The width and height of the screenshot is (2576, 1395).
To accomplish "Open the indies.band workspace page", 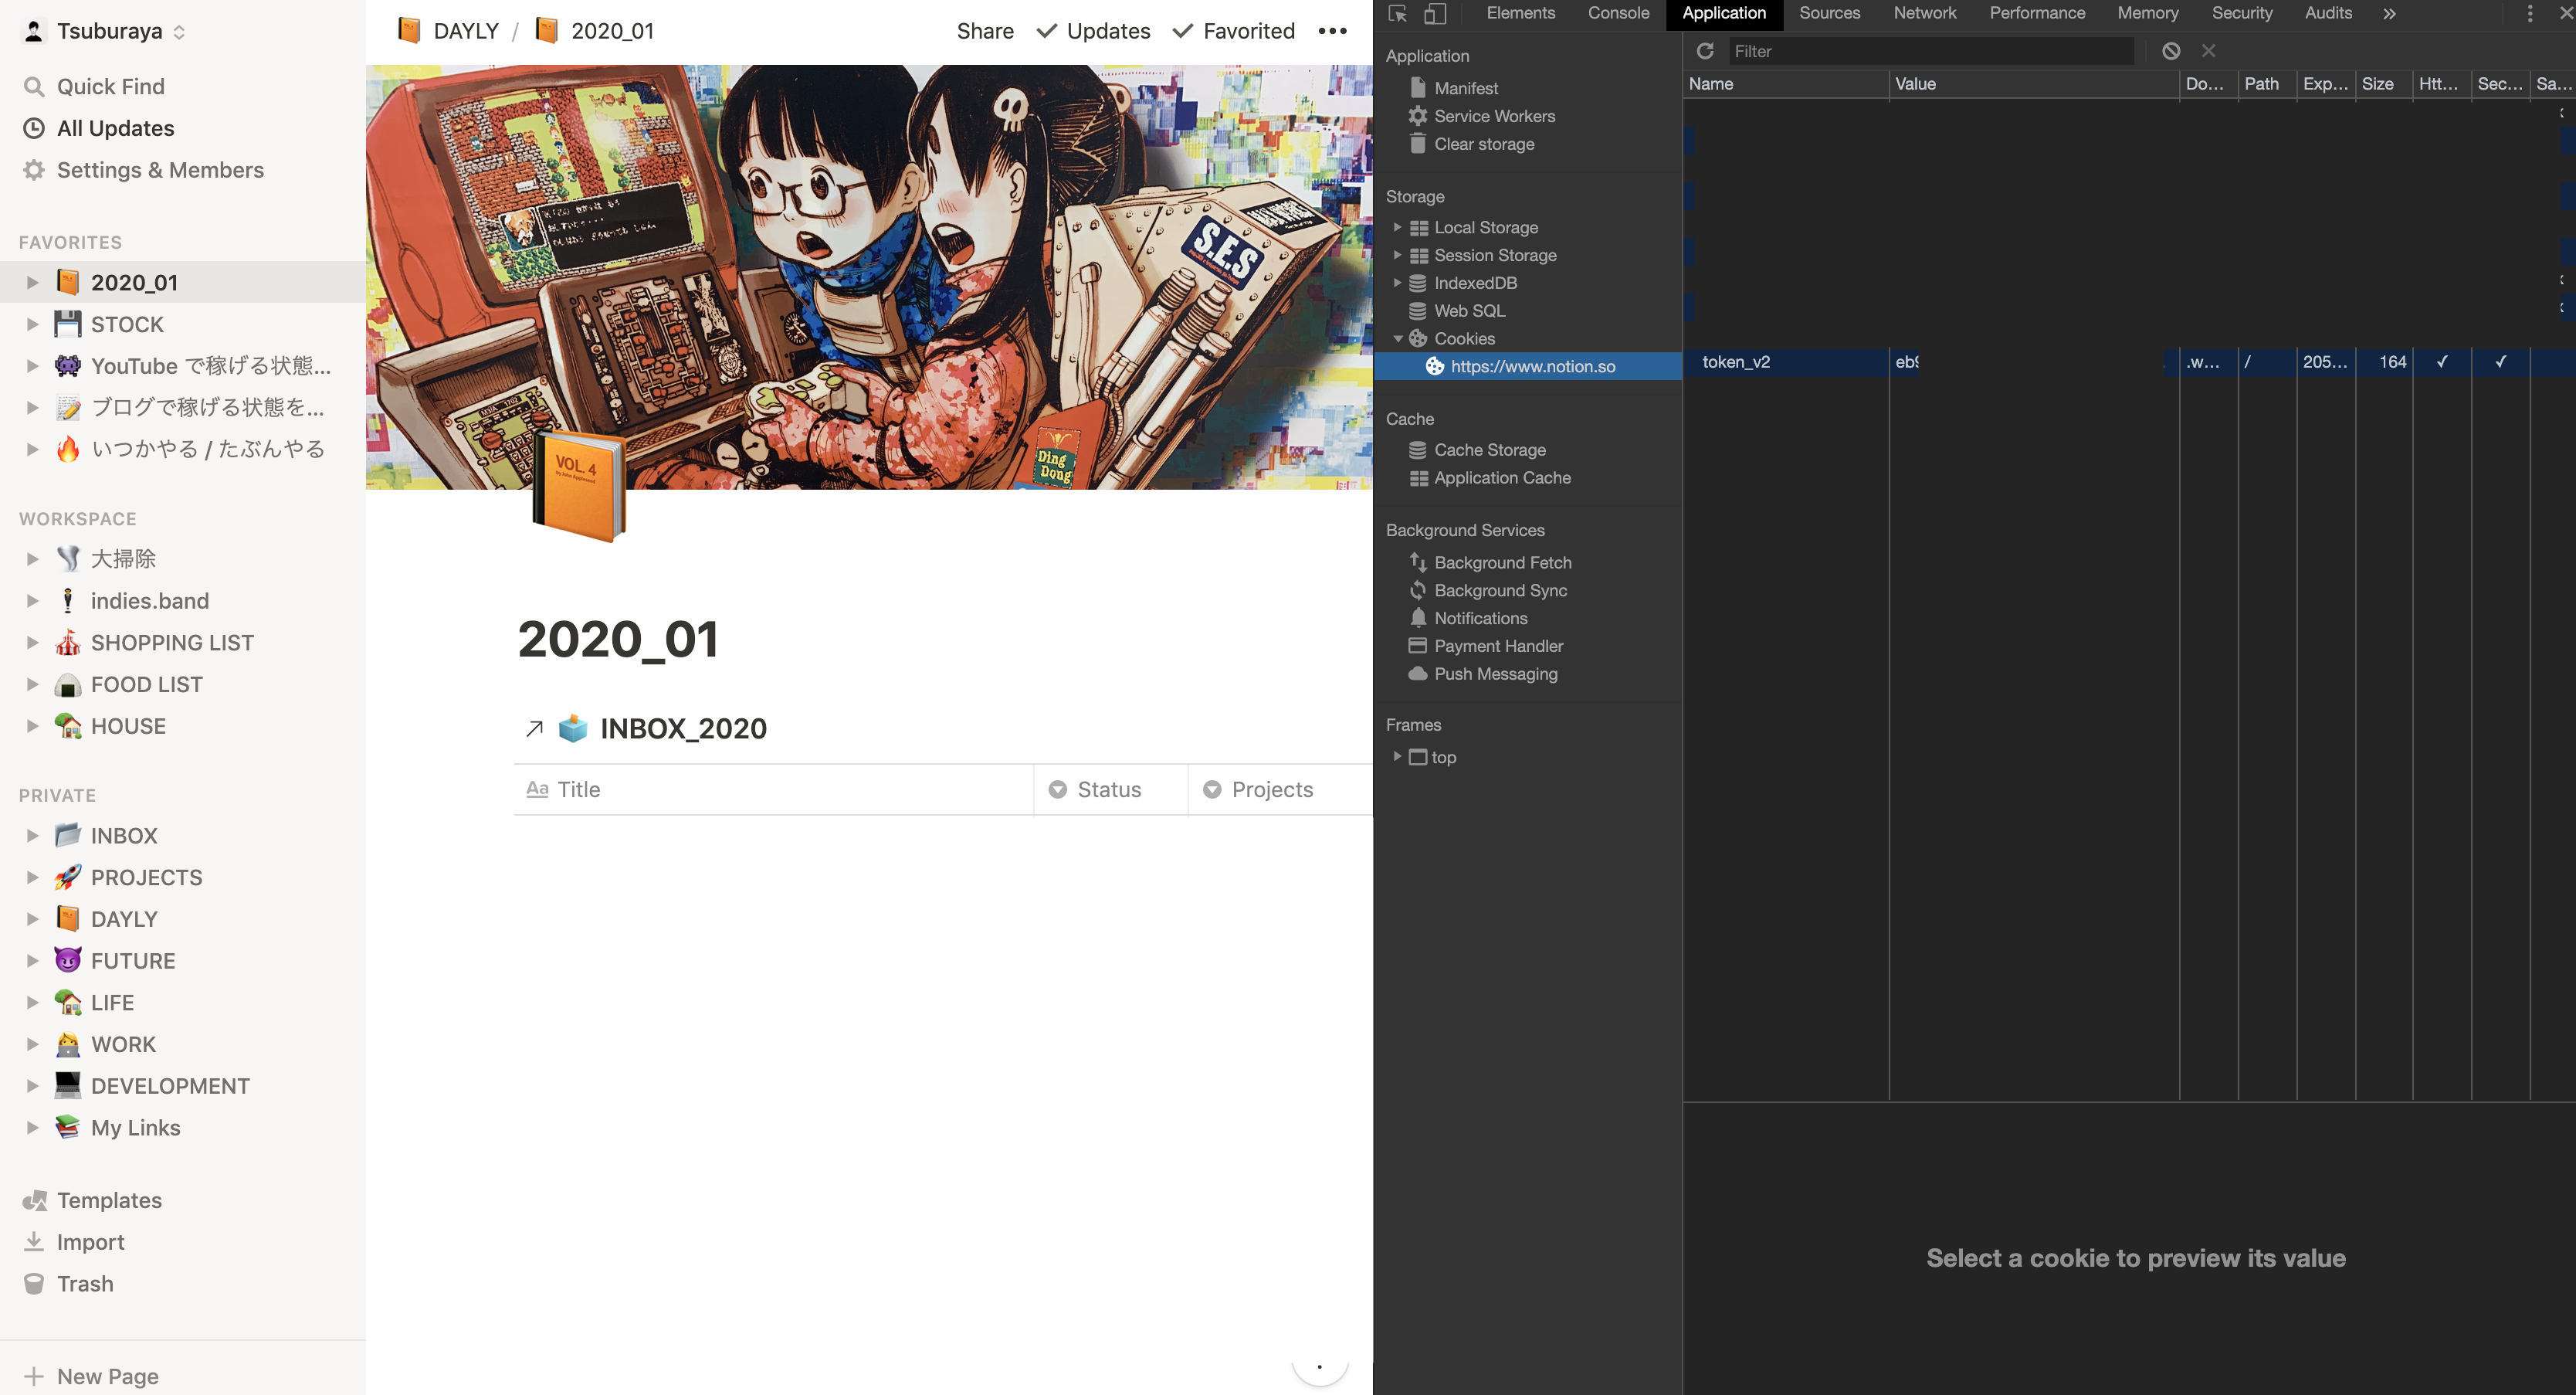I will (149, 601).
